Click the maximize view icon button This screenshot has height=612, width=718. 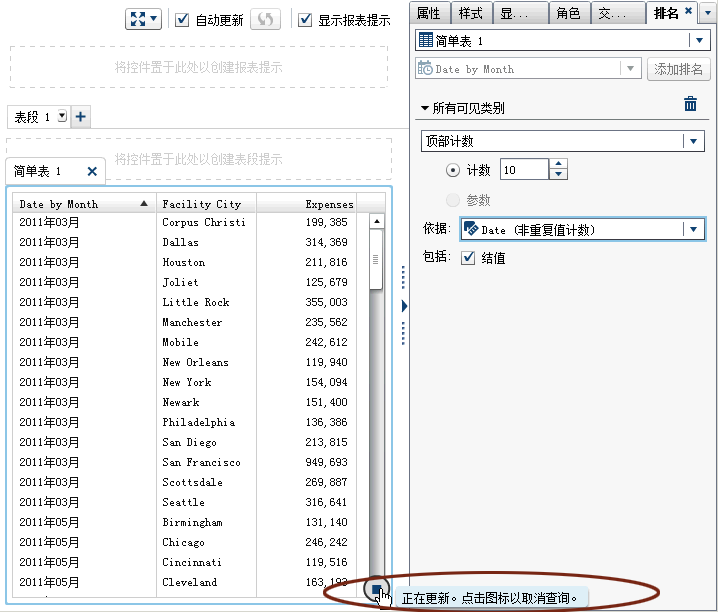tap(137, 19)
